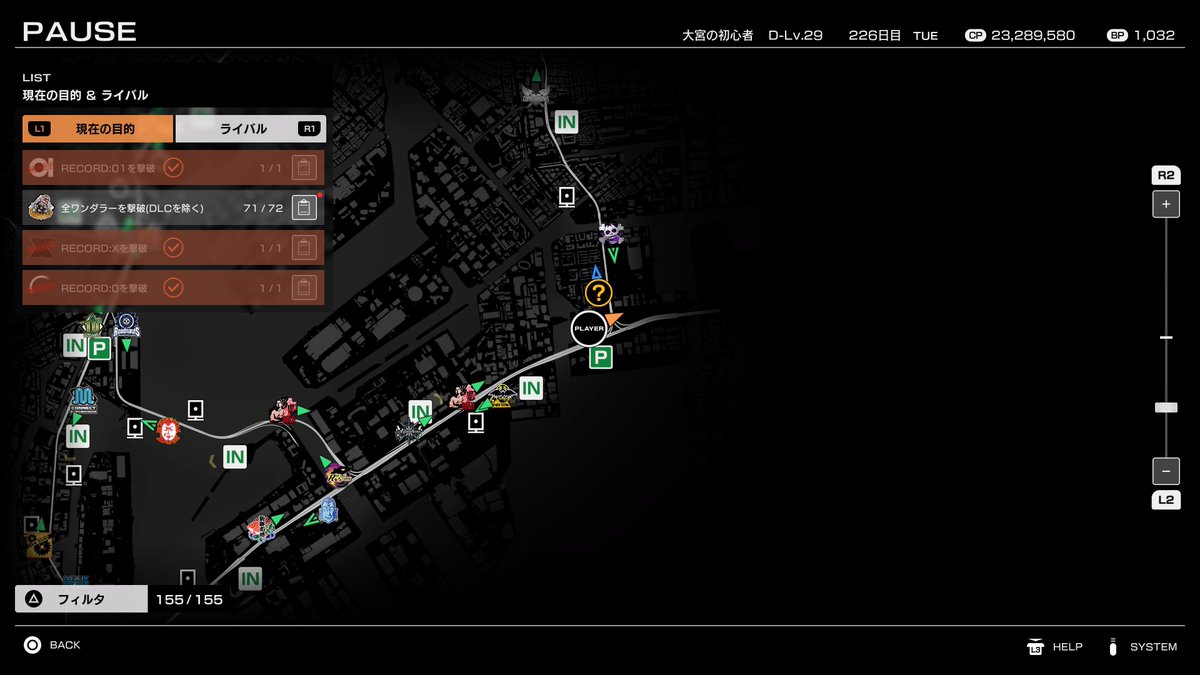This screenshot has width=1200, height=675.
Task: Select the IN marker left of upper-left P icon
Action: [75, 345]
